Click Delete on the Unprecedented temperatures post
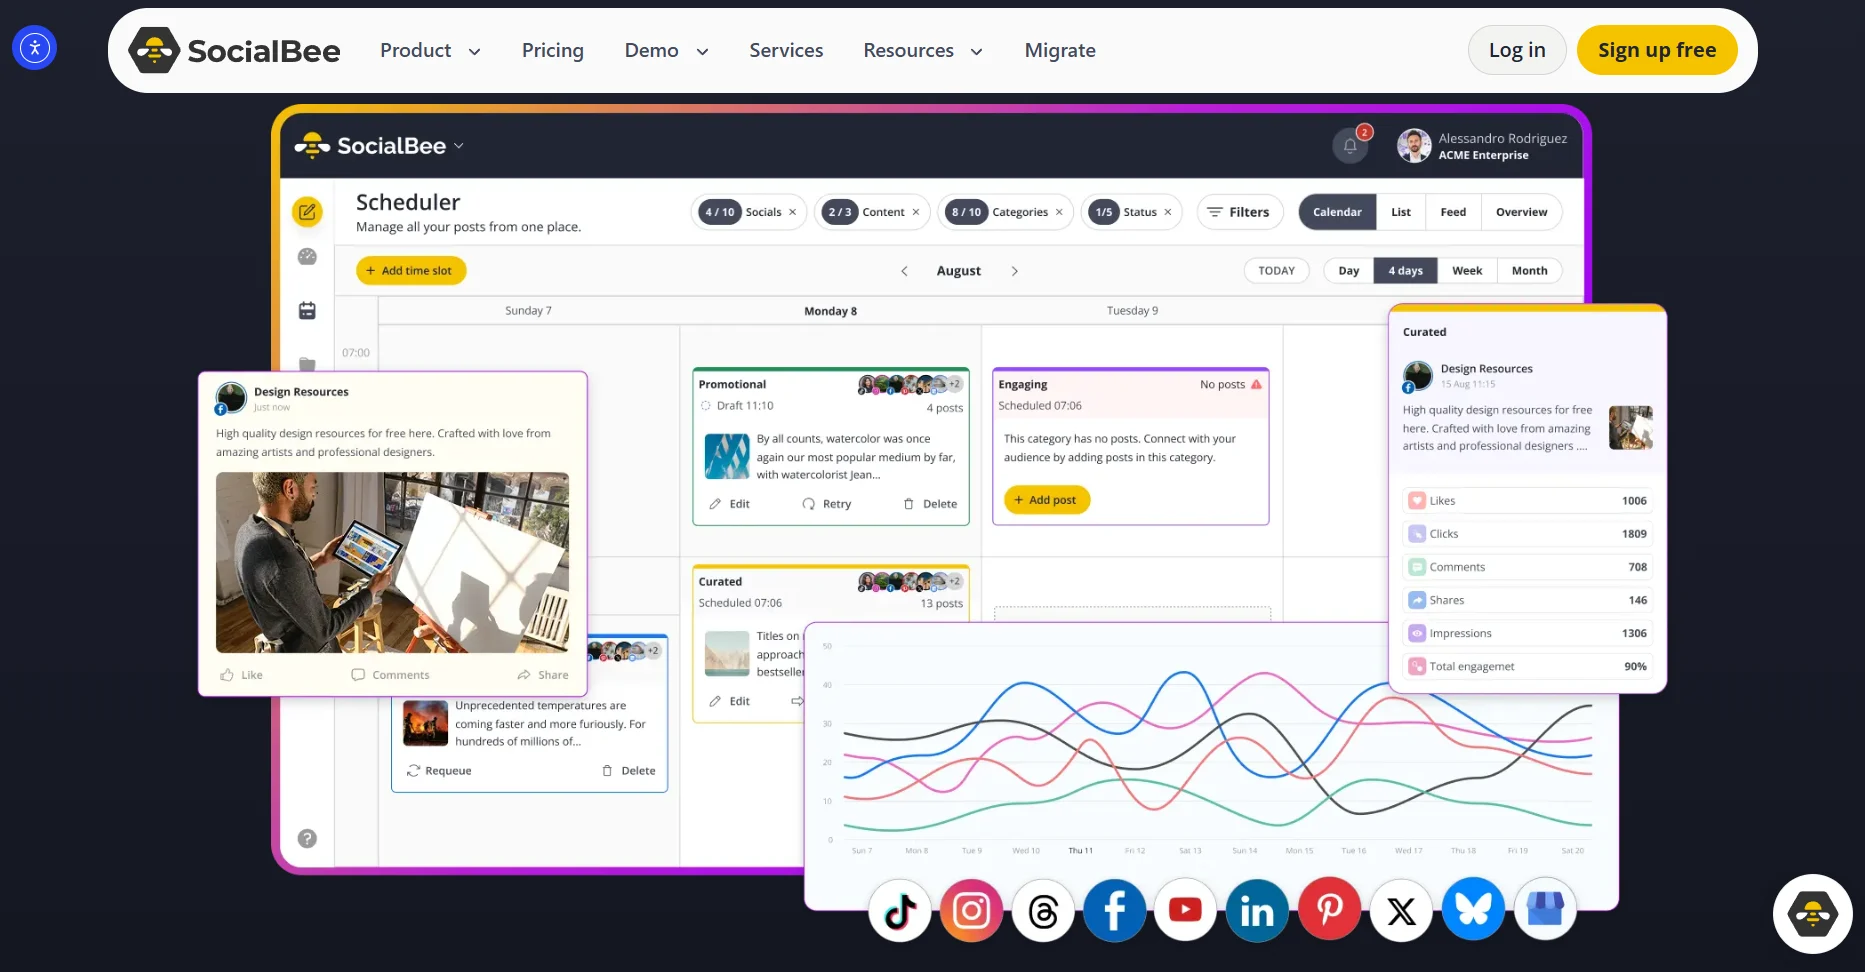 point(629,771)
